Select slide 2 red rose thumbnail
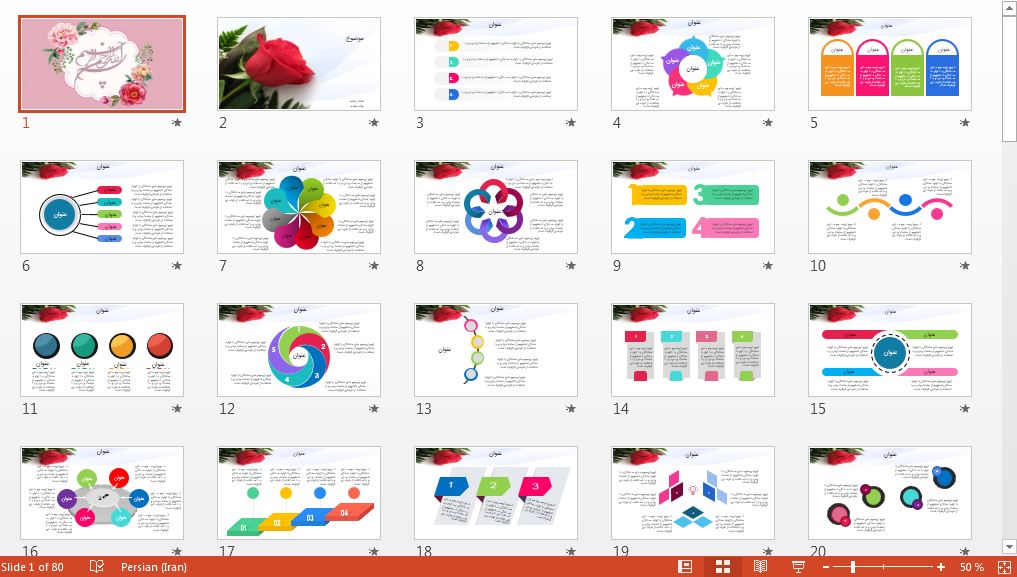The width and height of the screenshot is (1017, 577). tap(299, 64)
